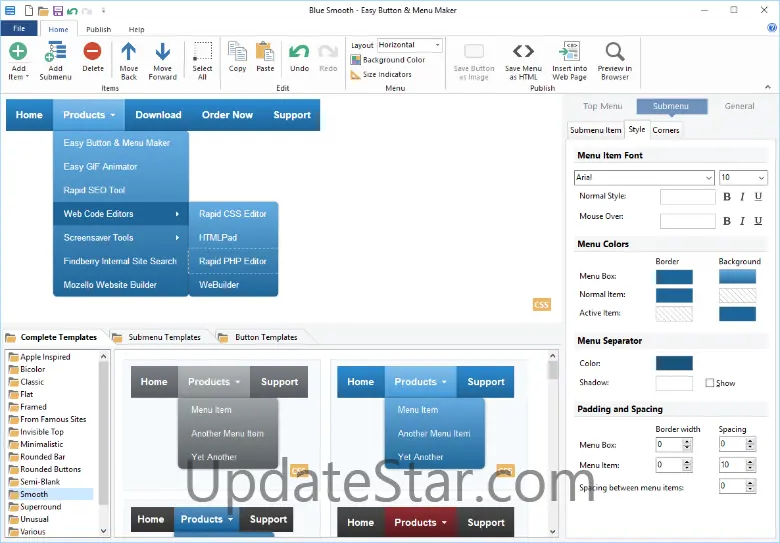780x543 pixels.
Task: Click Insert into Web Page icon
Action: [569, 51]
